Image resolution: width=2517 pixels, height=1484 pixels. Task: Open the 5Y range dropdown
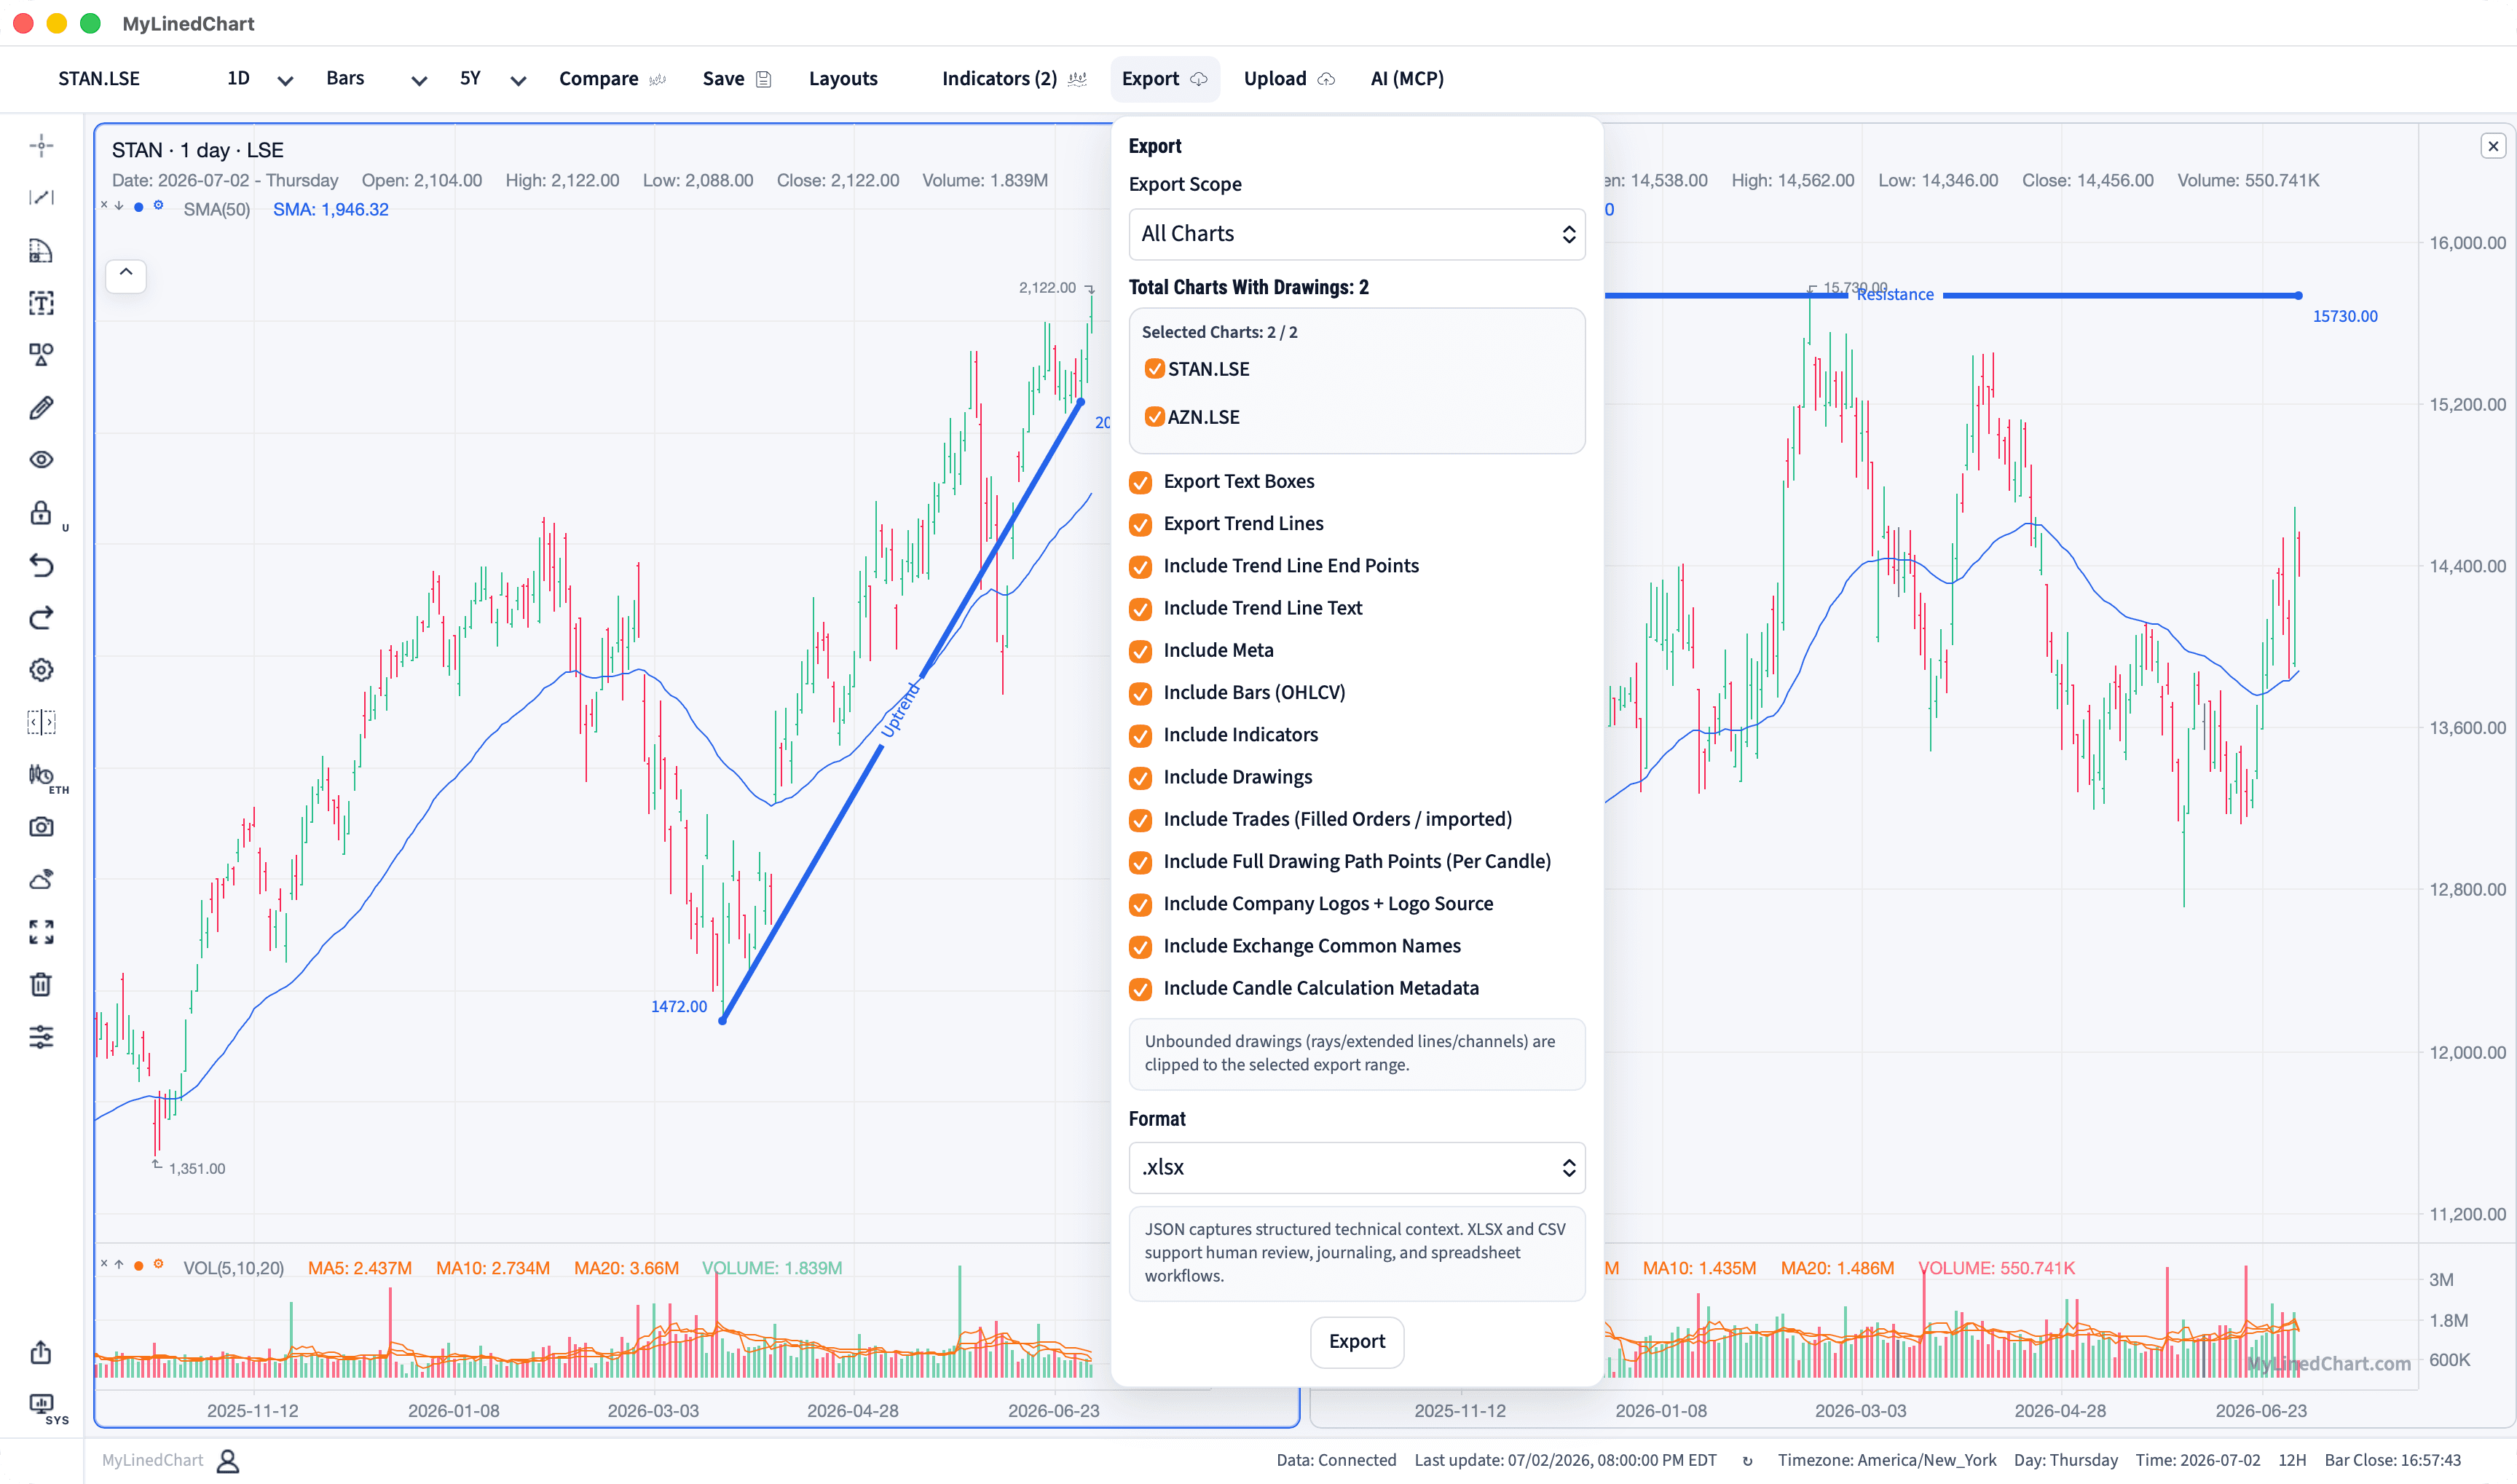click(492, 79)
